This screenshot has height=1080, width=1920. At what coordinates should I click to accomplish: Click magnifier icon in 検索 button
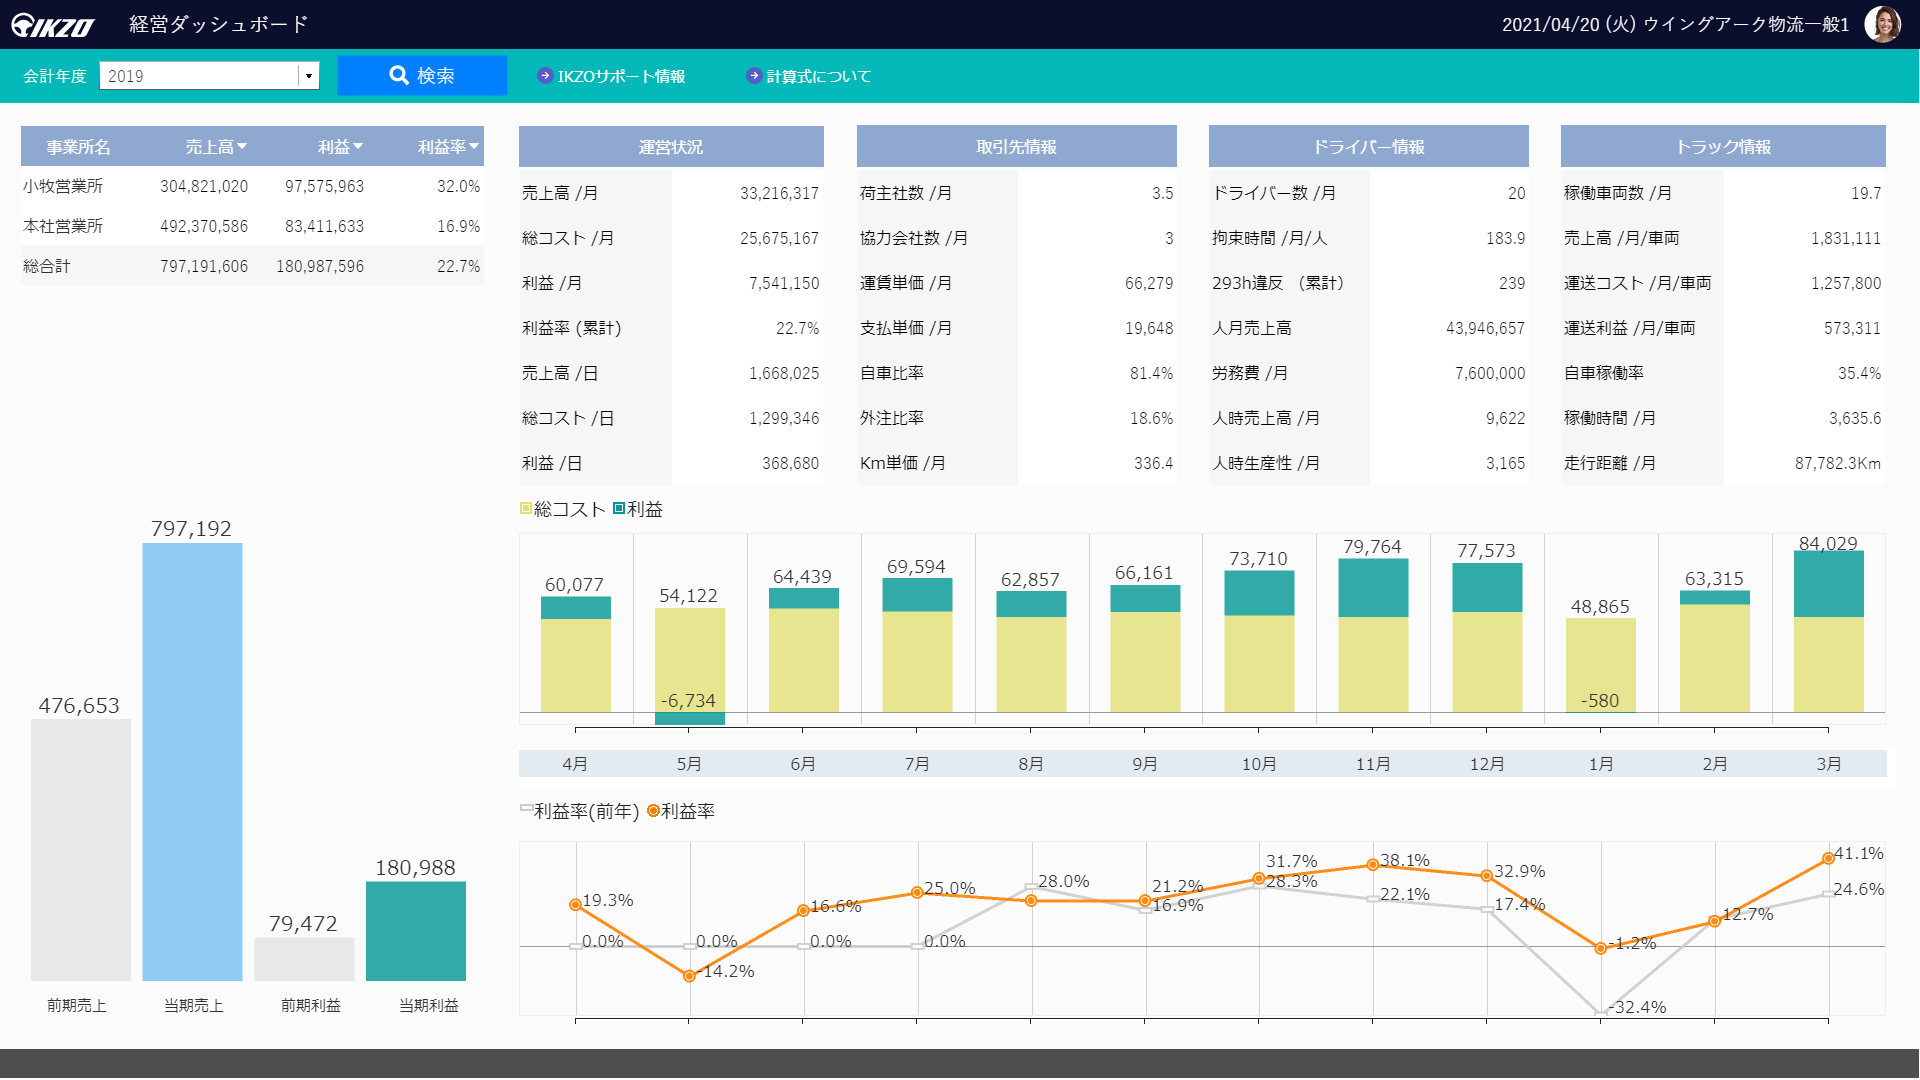tap(399, 76)
